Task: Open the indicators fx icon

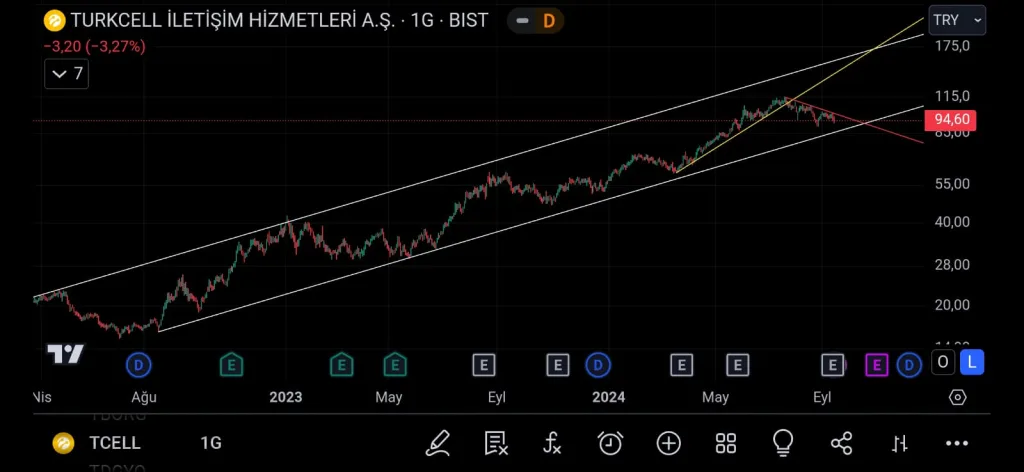Action: coord(552,443)
